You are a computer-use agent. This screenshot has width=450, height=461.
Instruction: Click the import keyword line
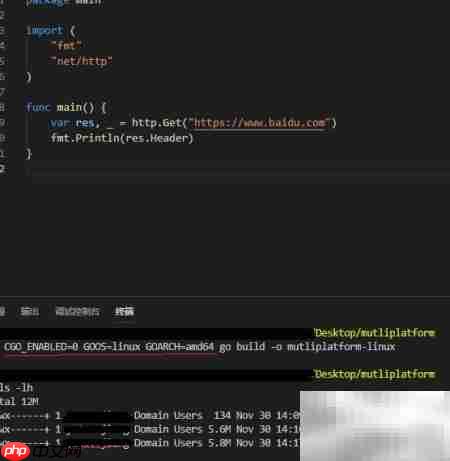point(52,31)
